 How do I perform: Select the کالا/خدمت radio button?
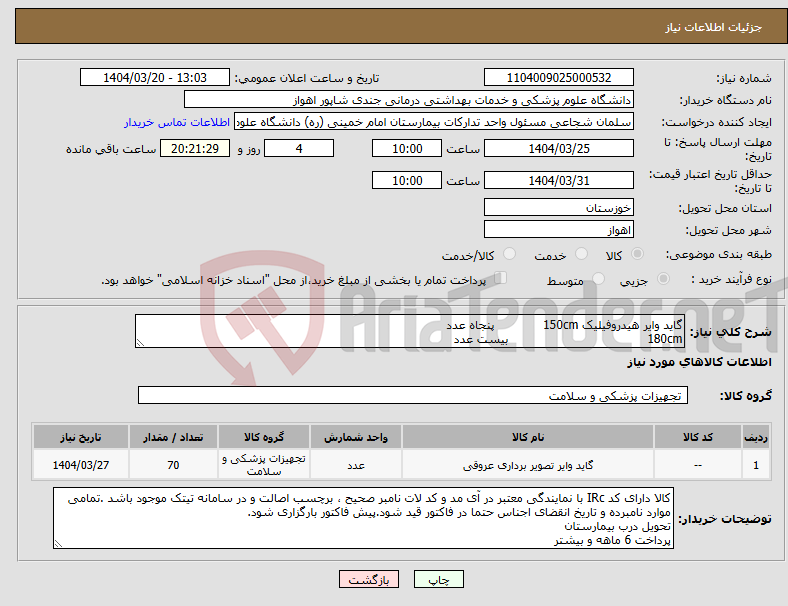tap(510, 254)
